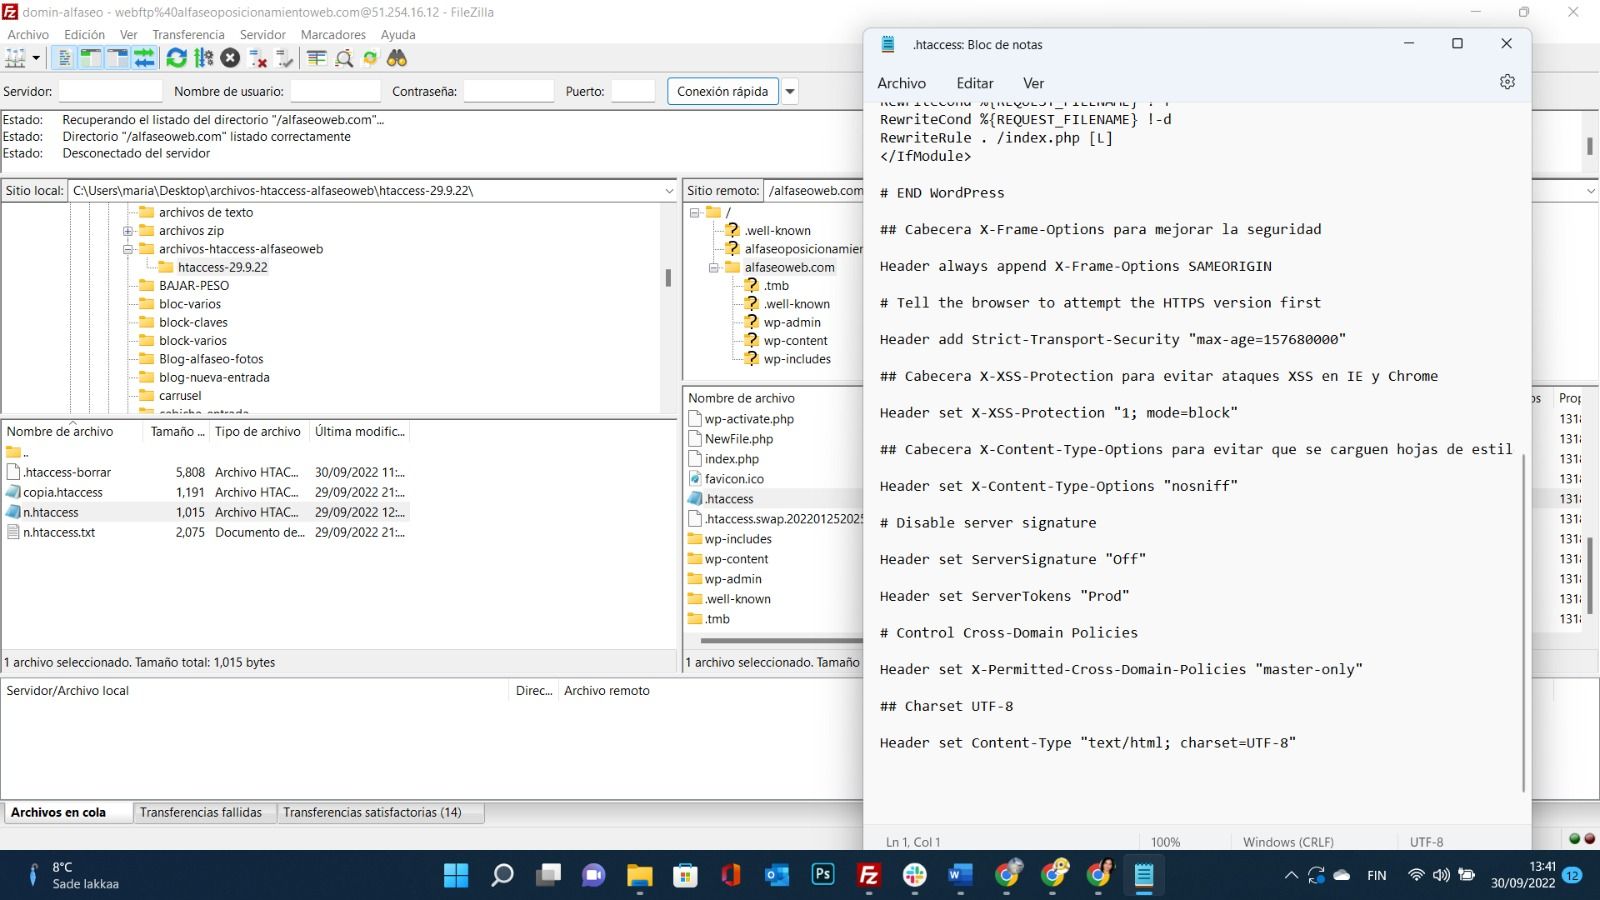The width and height of the screenshot is (1600, 900).
Task: Click Notepad vertical scrollbar
Action: coord(1524,622)
